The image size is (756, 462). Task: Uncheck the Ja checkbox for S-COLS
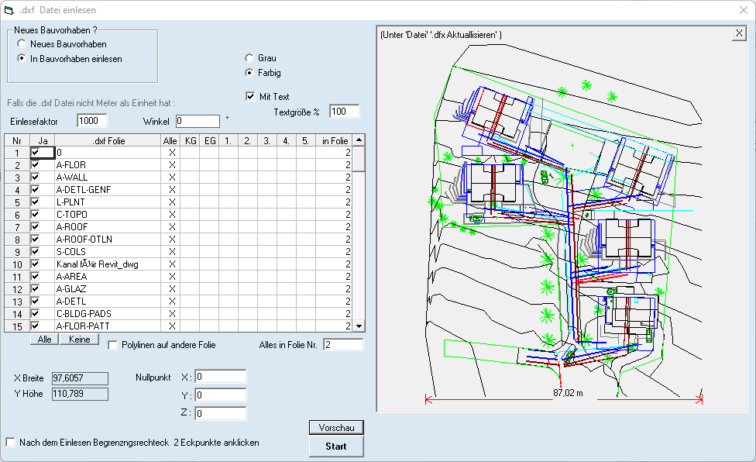(x=35, y=252)
